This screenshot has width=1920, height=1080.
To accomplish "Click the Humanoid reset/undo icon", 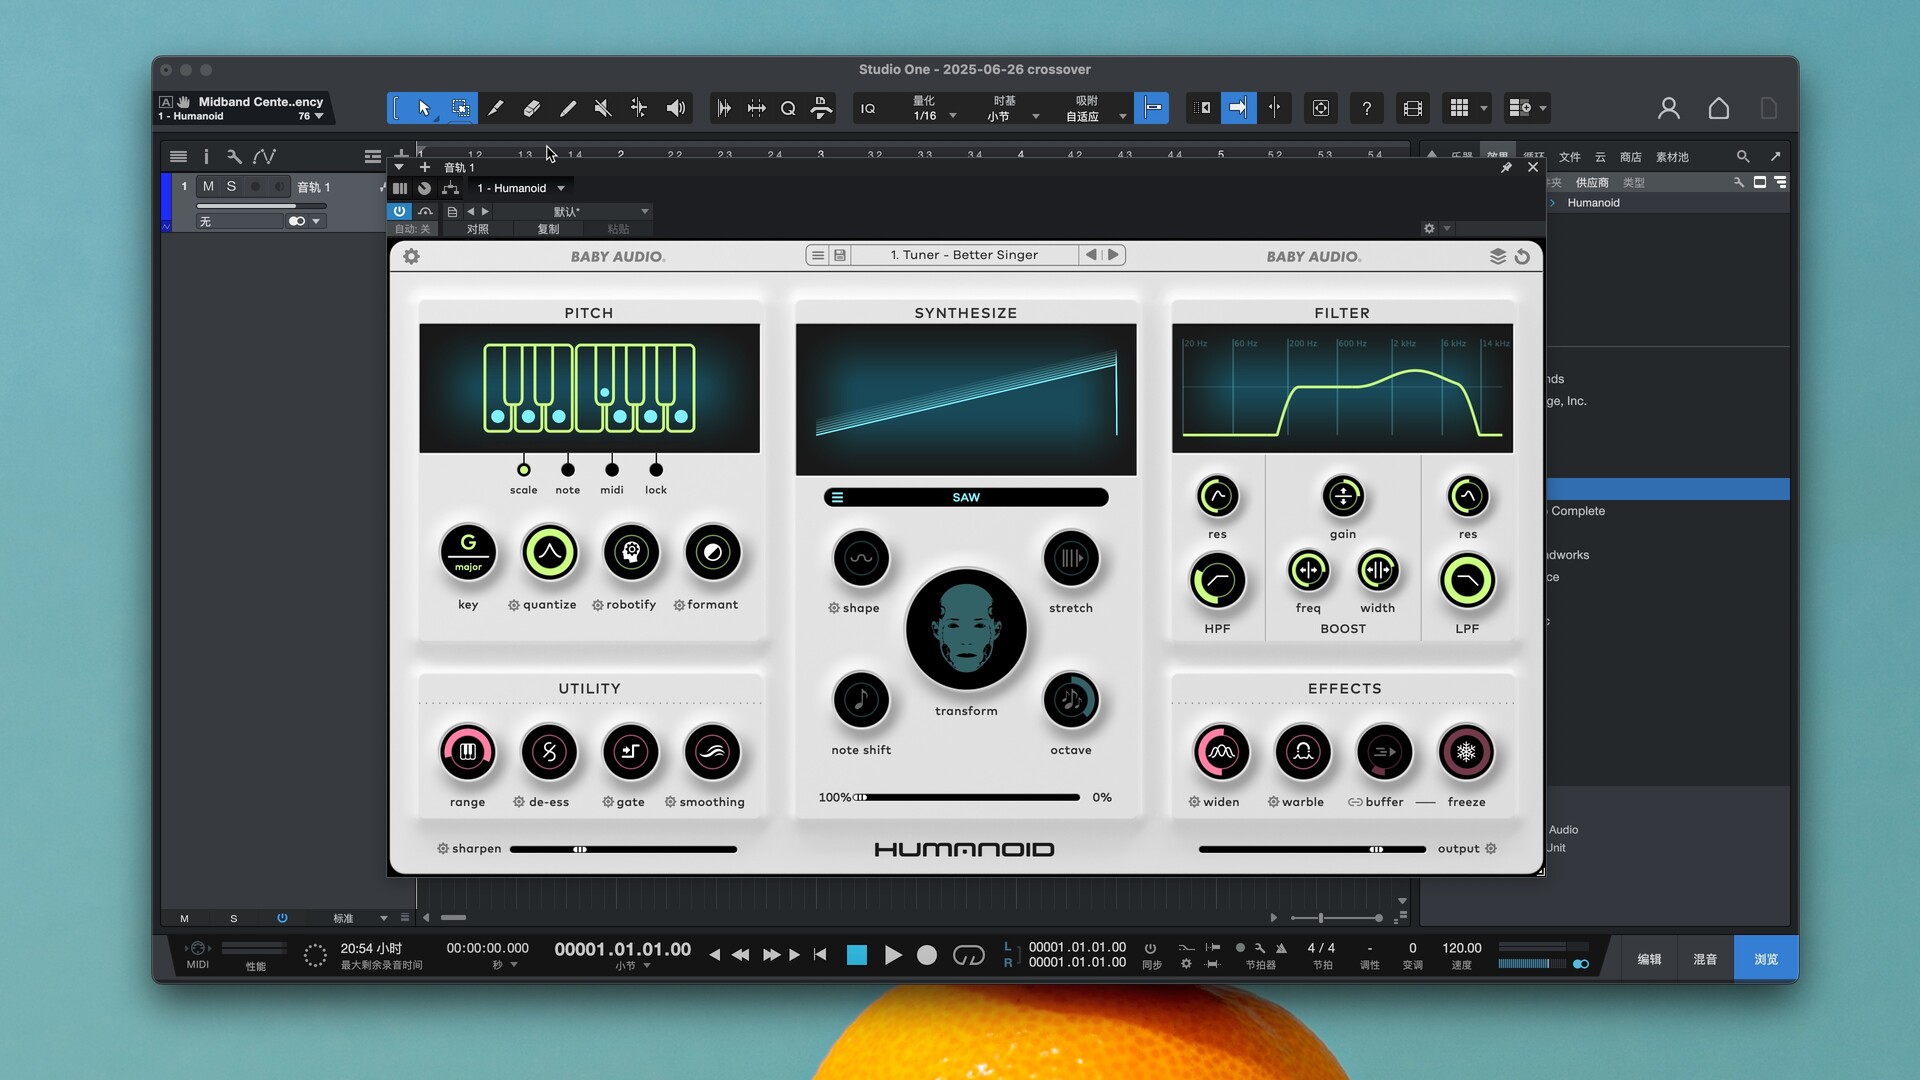I will coord(1522,257).
